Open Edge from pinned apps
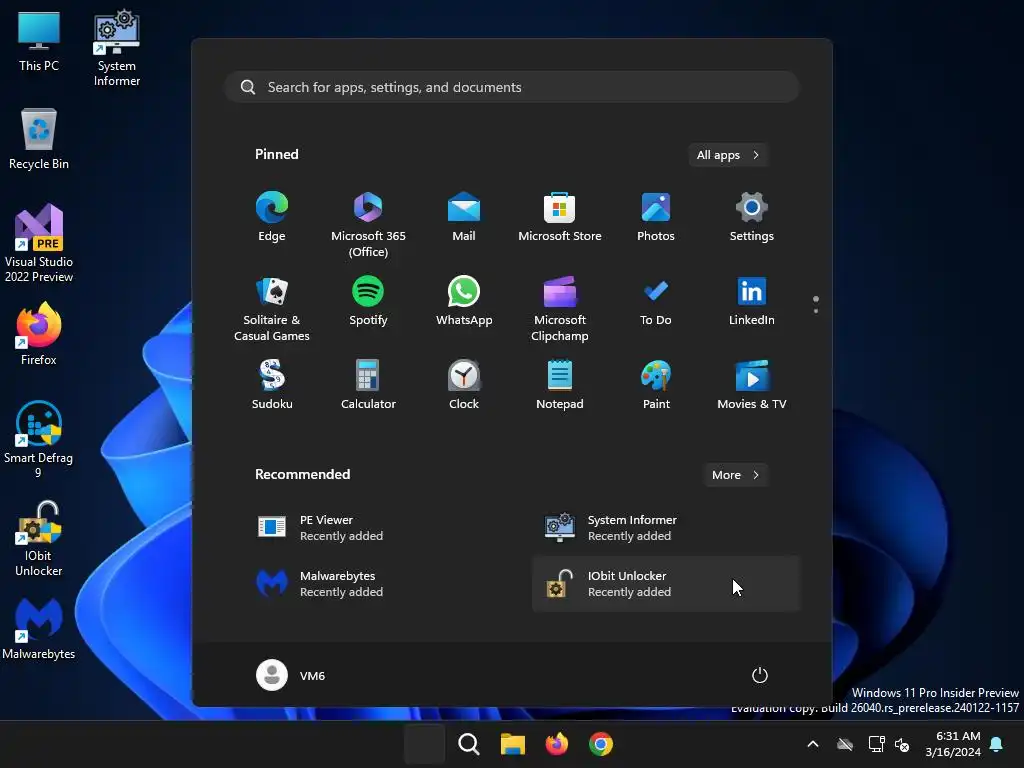This screenshot has height=768, width=1024. tap(272, 218)
